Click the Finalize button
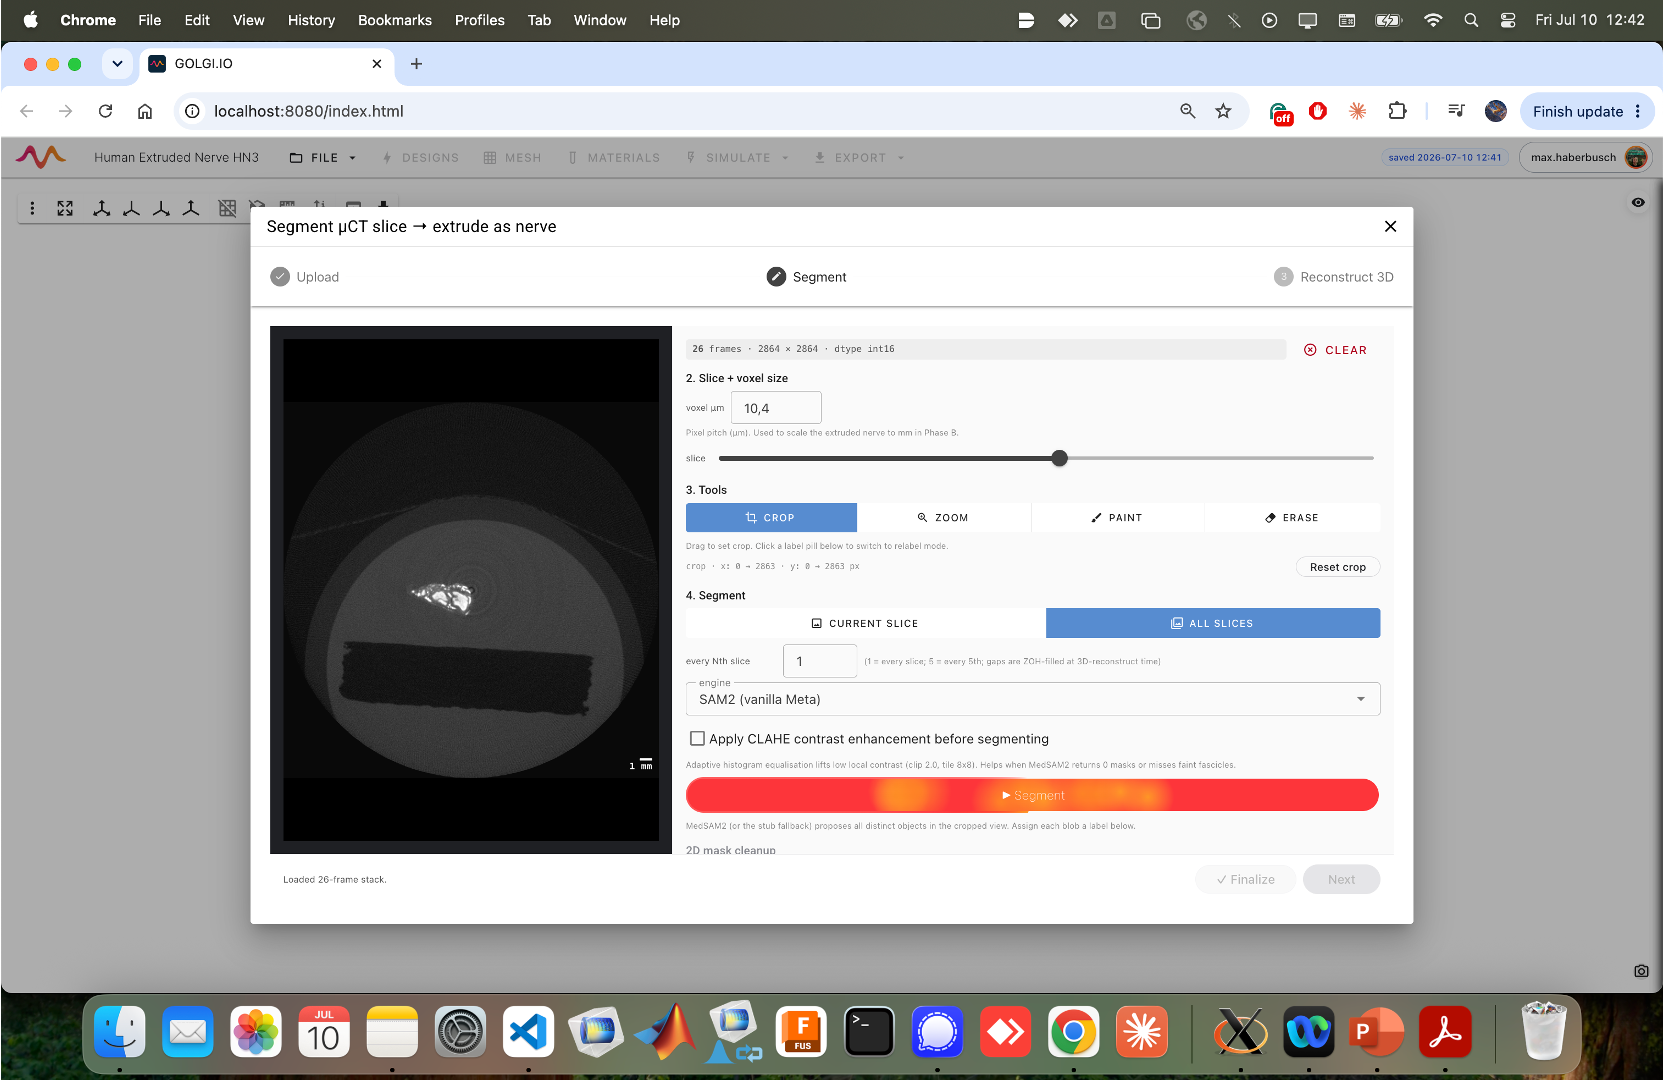The height and width of the screenshot is (1080, 1664). tap(1246, 880)
